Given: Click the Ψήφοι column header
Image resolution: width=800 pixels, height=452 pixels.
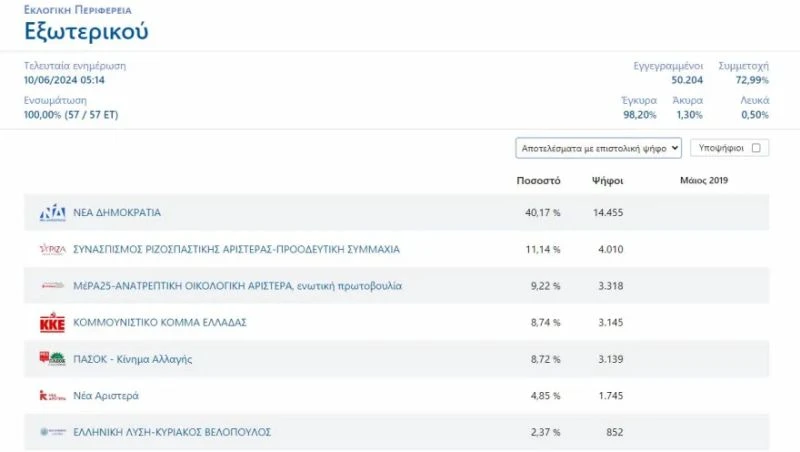Looking at the screenshot, I should (607, 181).
